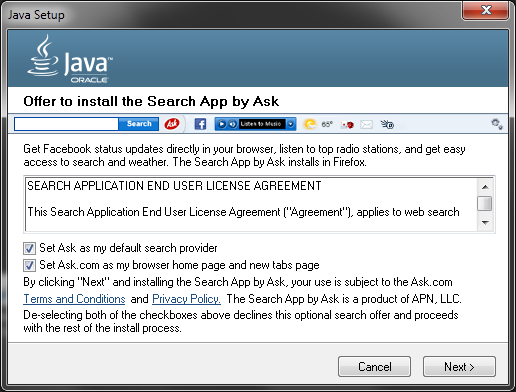Click the license agreement scroll up arrow
Image resolution: width=516 pixels, height=392 pixels.
click(485, 187)
